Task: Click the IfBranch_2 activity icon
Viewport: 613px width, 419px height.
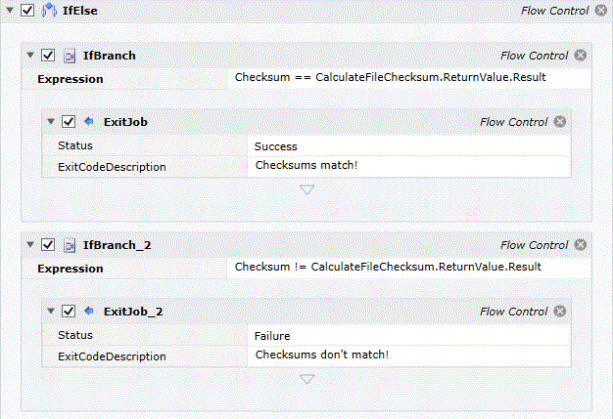Action: pos(70,245)
